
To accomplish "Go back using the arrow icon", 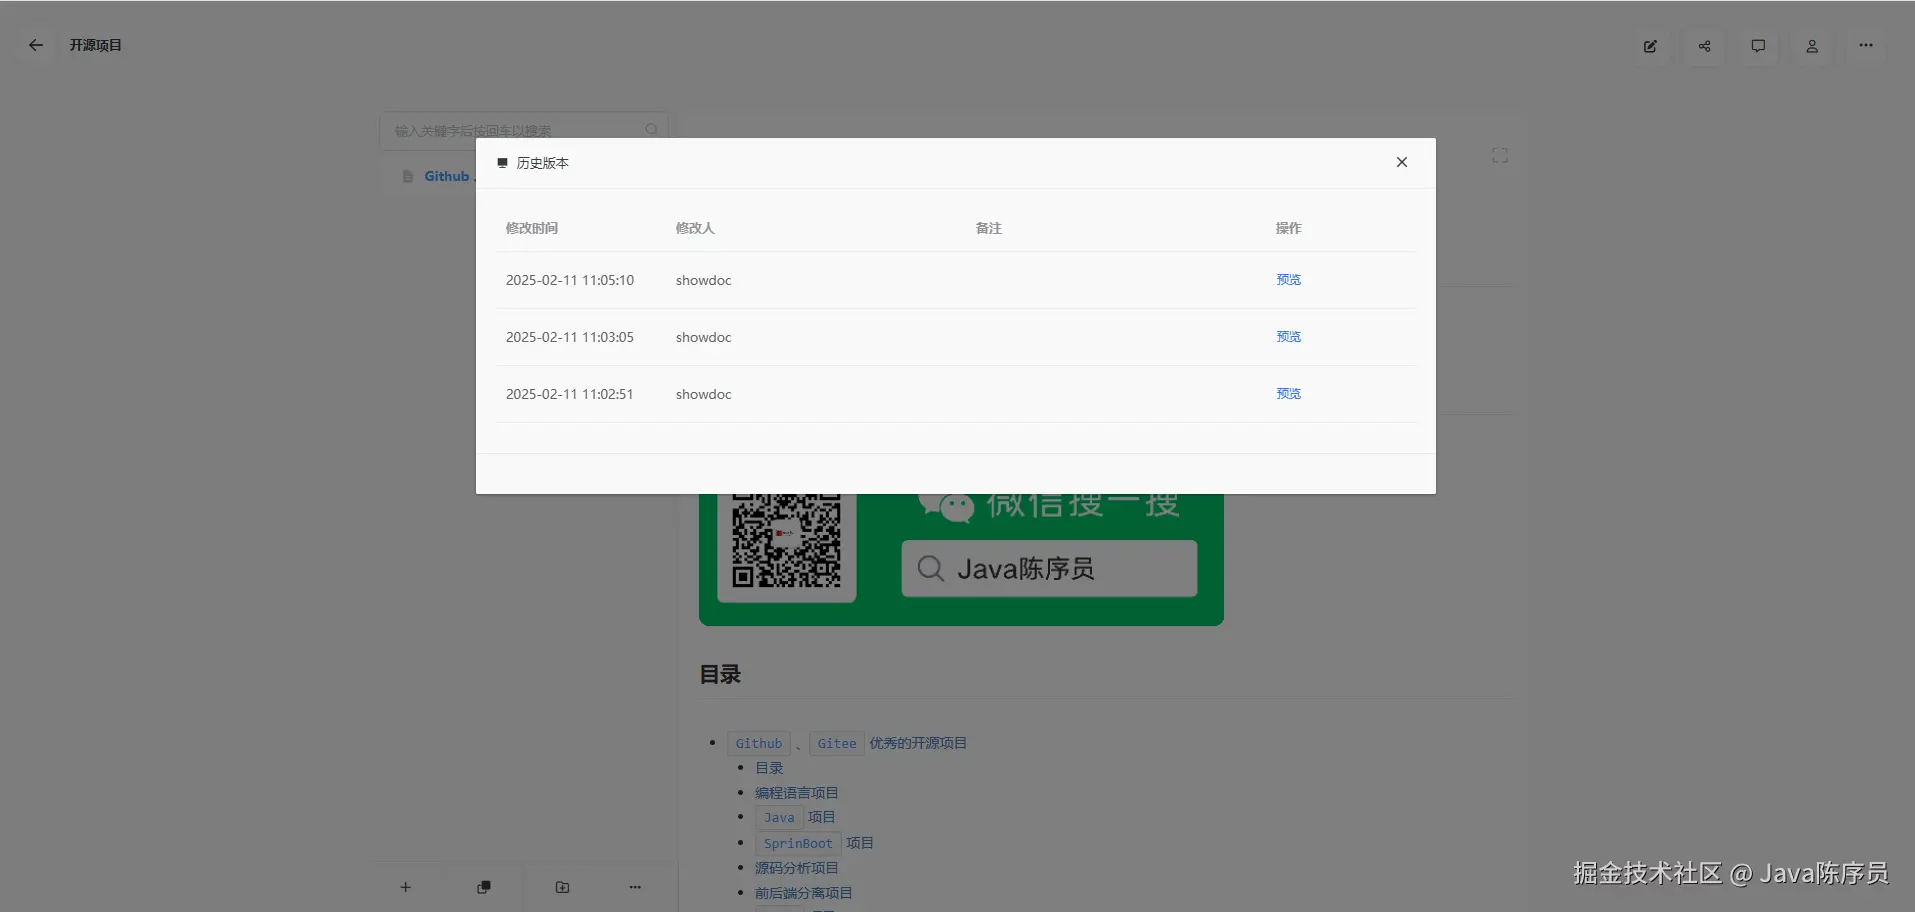I will tap(36, 45).
